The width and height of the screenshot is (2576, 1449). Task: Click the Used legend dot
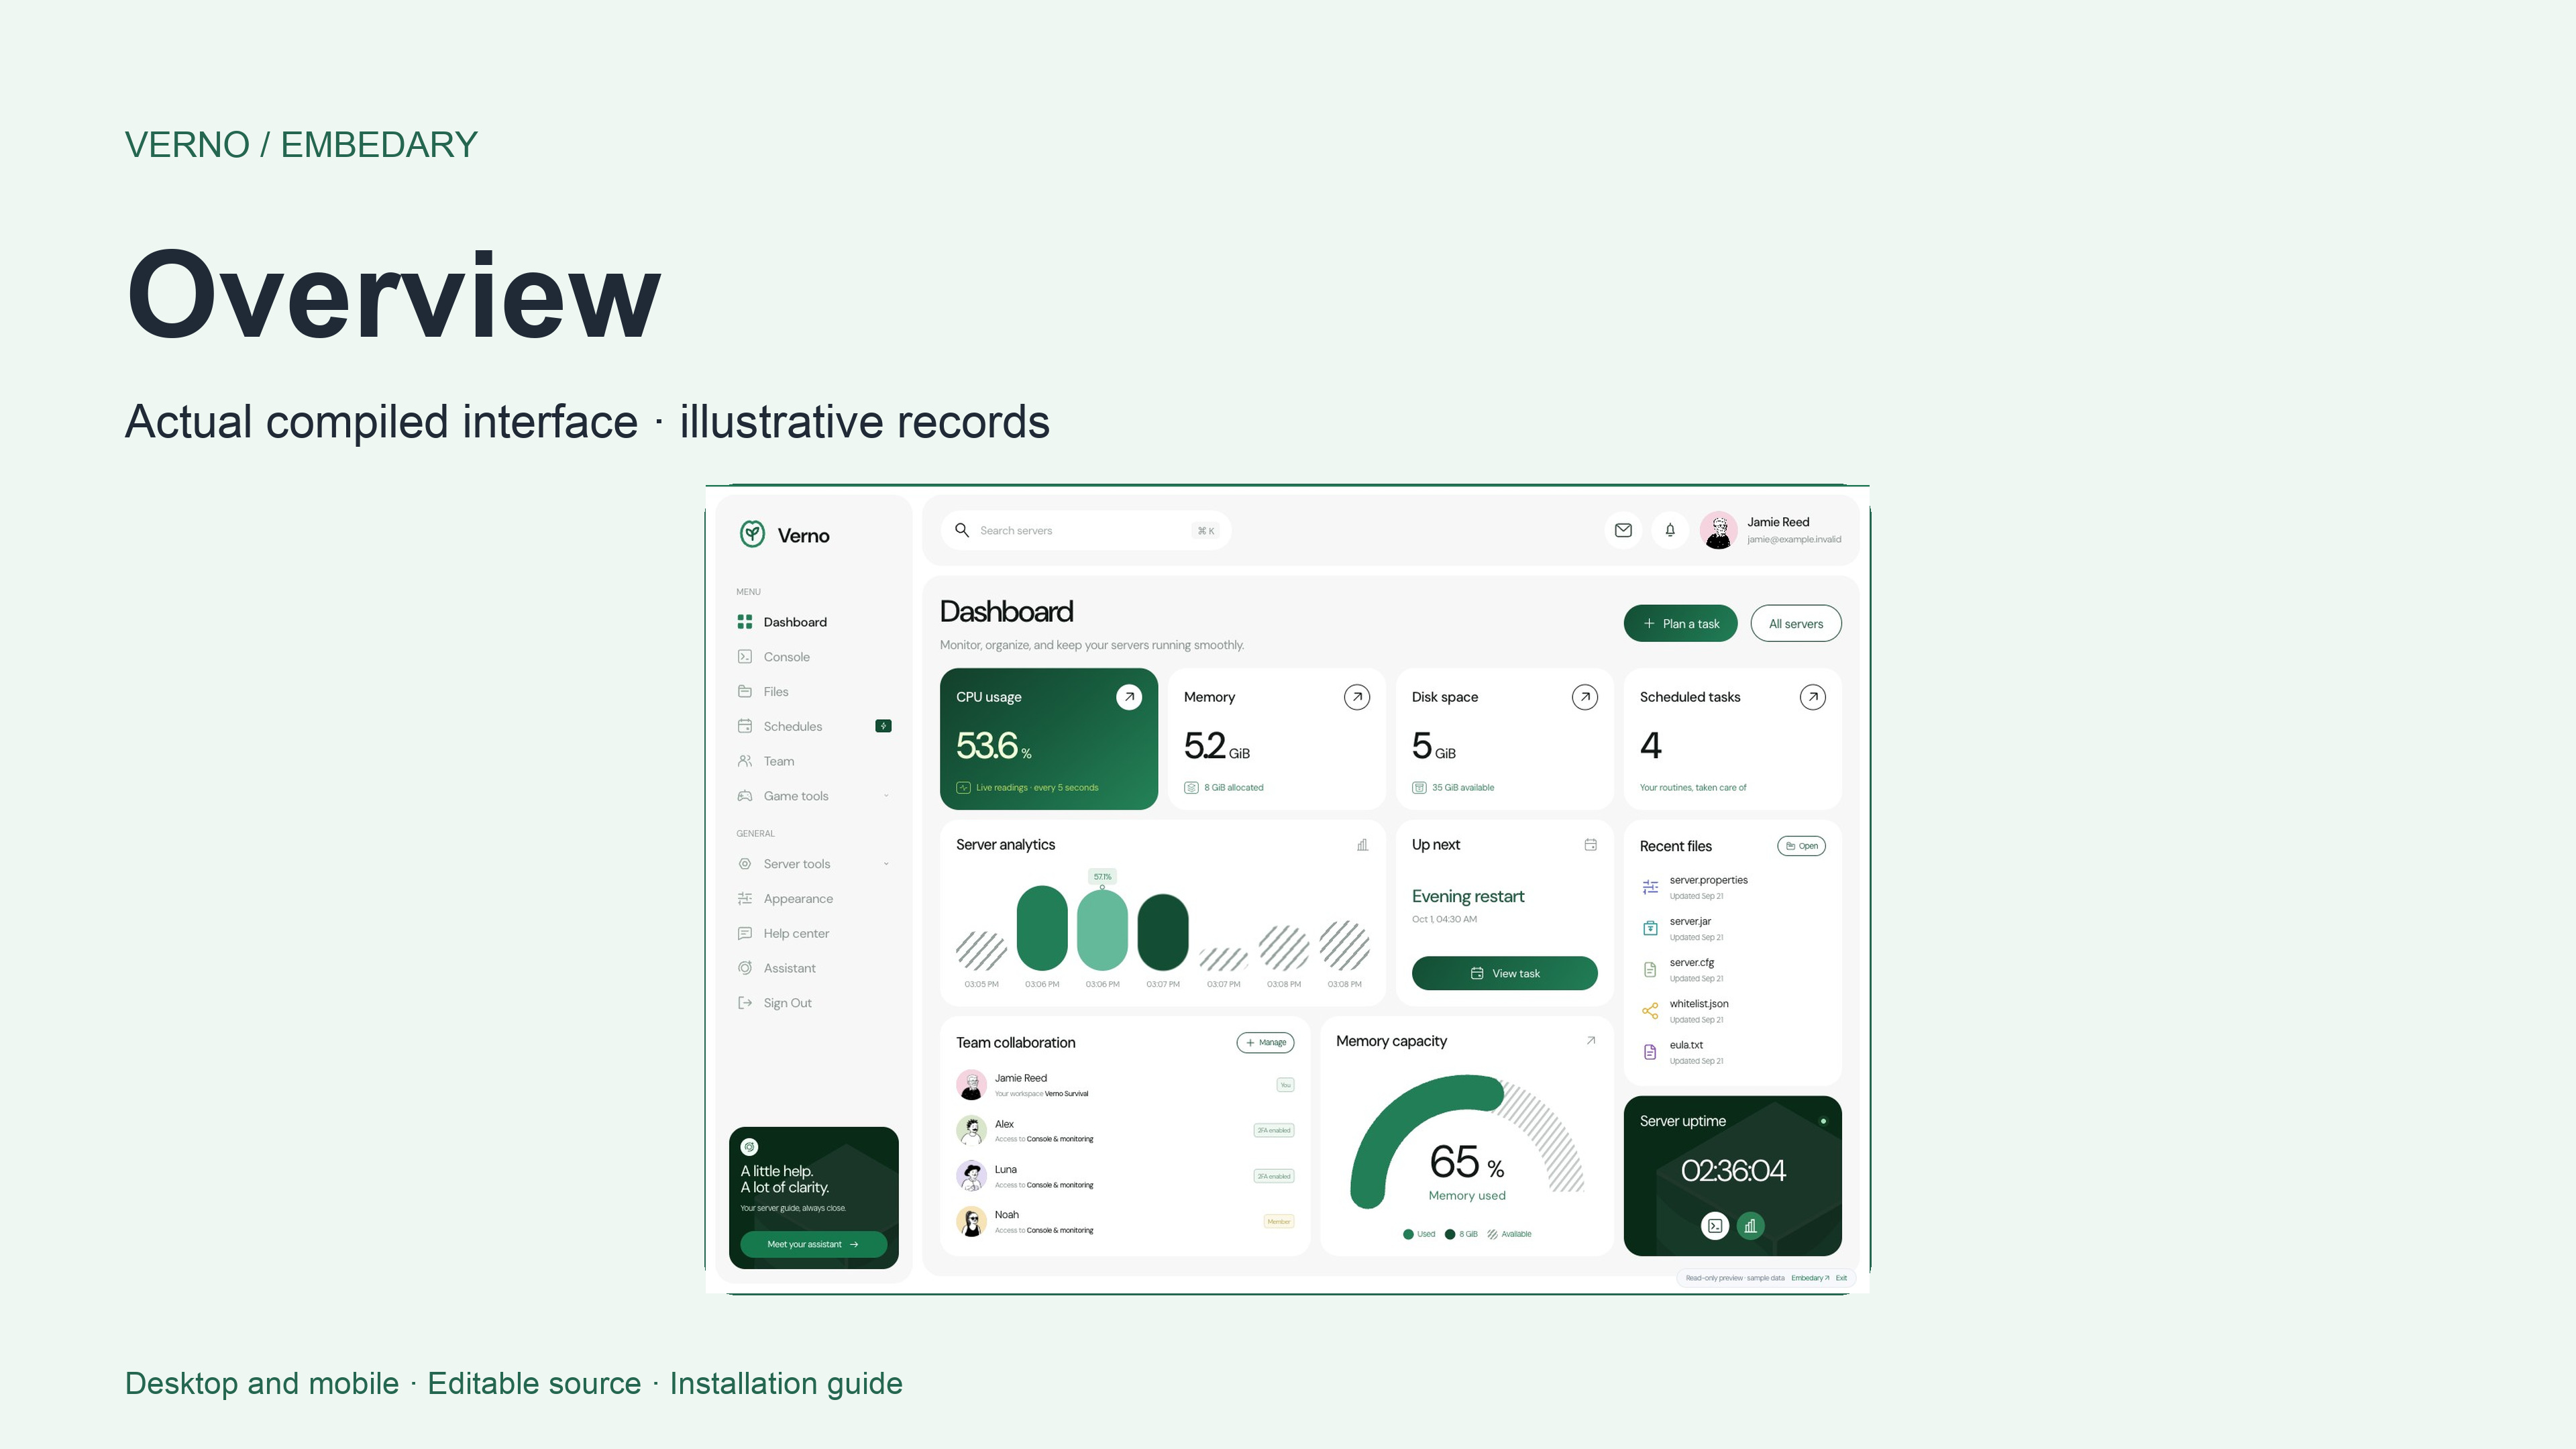pos(1408,1234)
